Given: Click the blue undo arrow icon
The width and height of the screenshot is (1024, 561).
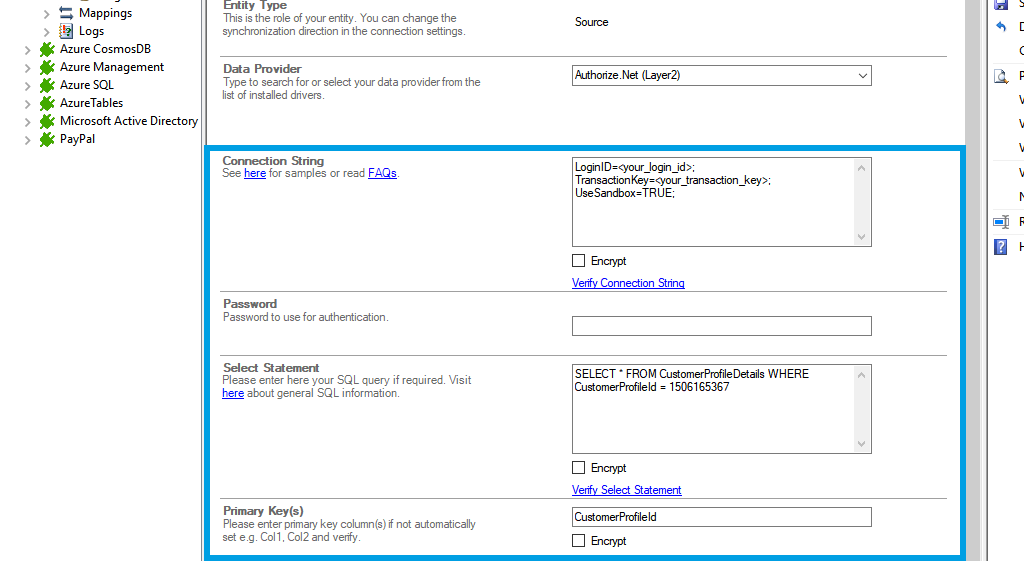Looking at the screenshot, I should pos(1001,27).
